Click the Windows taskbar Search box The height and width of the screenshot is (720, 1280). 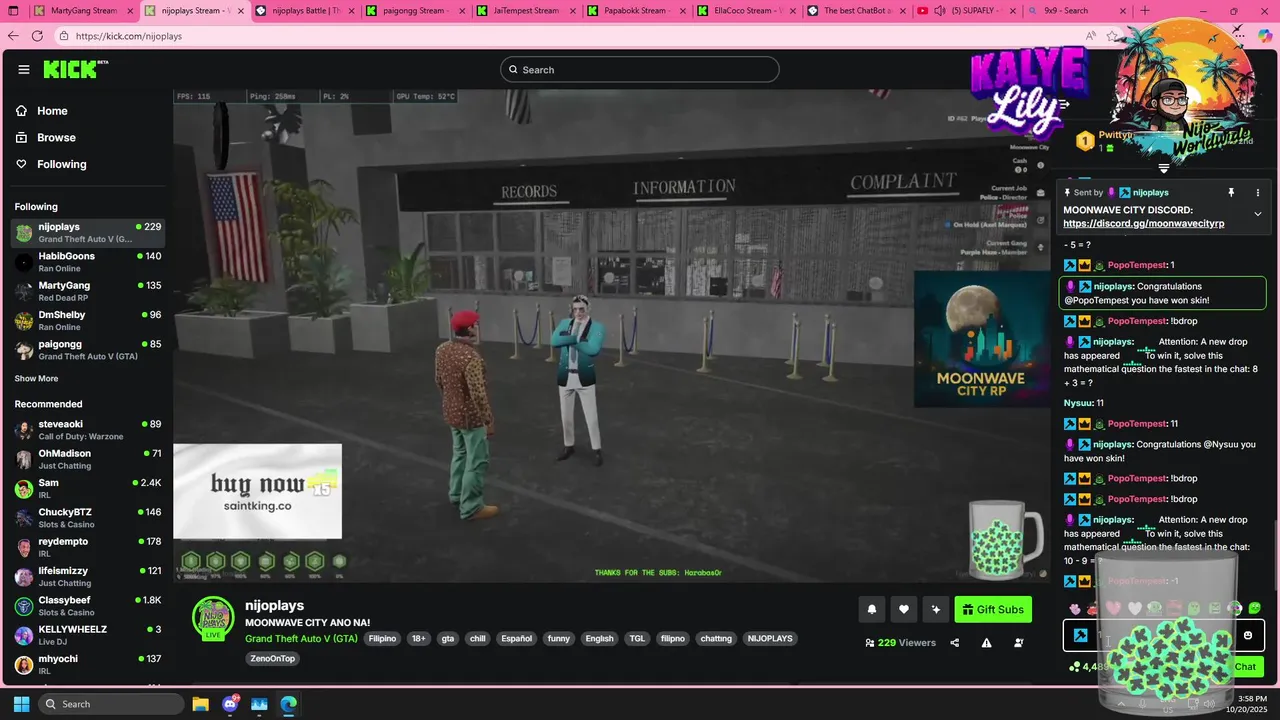pyautogui.click(x=110, y=704)
